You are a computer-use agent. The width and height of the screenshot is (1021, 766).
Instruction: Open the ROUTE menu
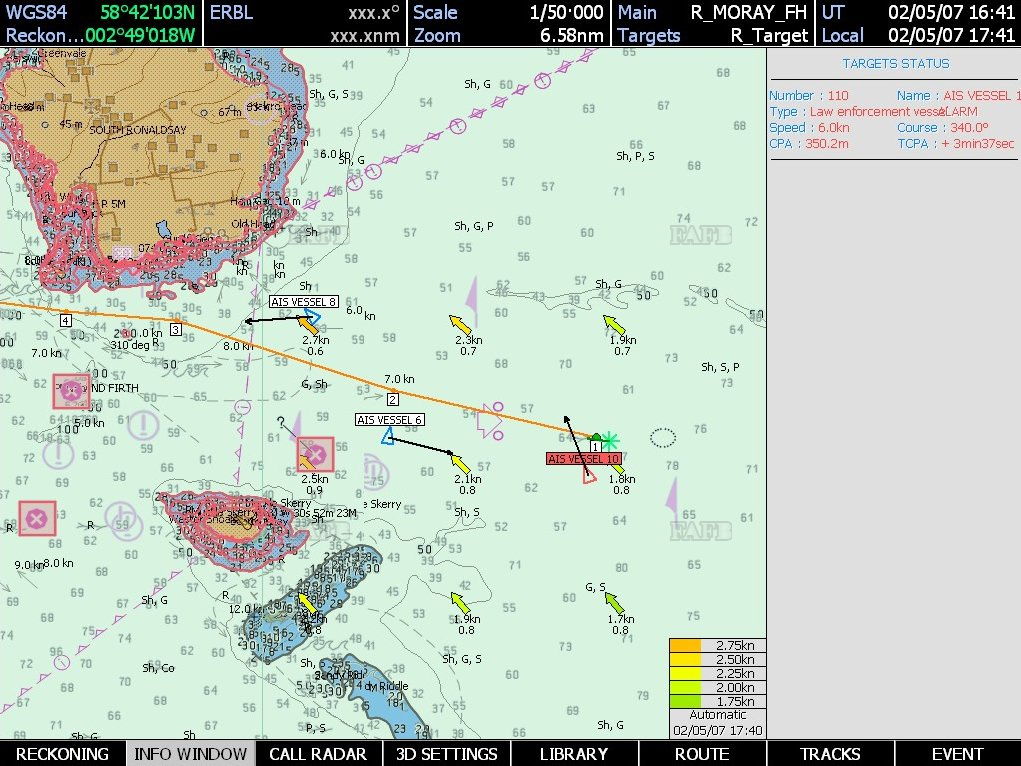702,754
